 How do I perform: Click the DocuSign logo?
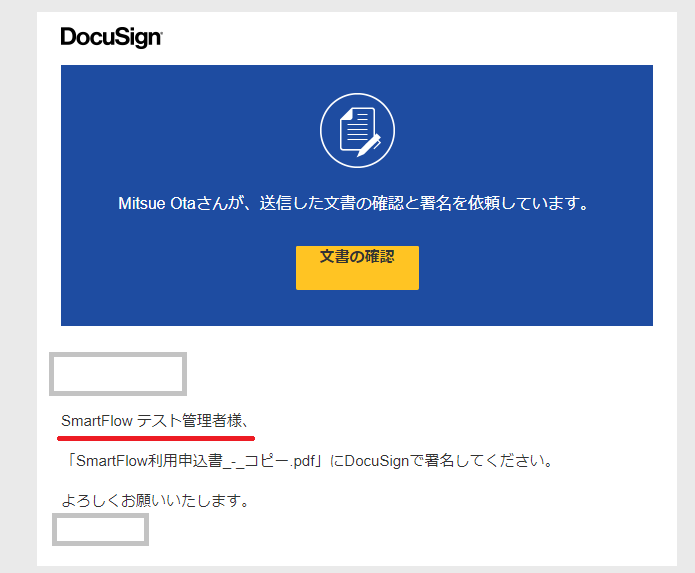(111, 37)
